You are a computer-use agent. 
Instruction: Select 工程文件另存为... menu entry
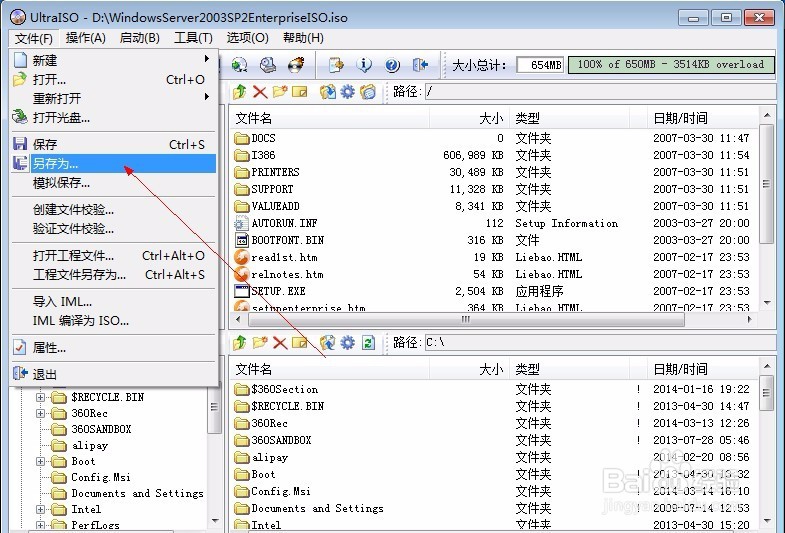[114, 275]
